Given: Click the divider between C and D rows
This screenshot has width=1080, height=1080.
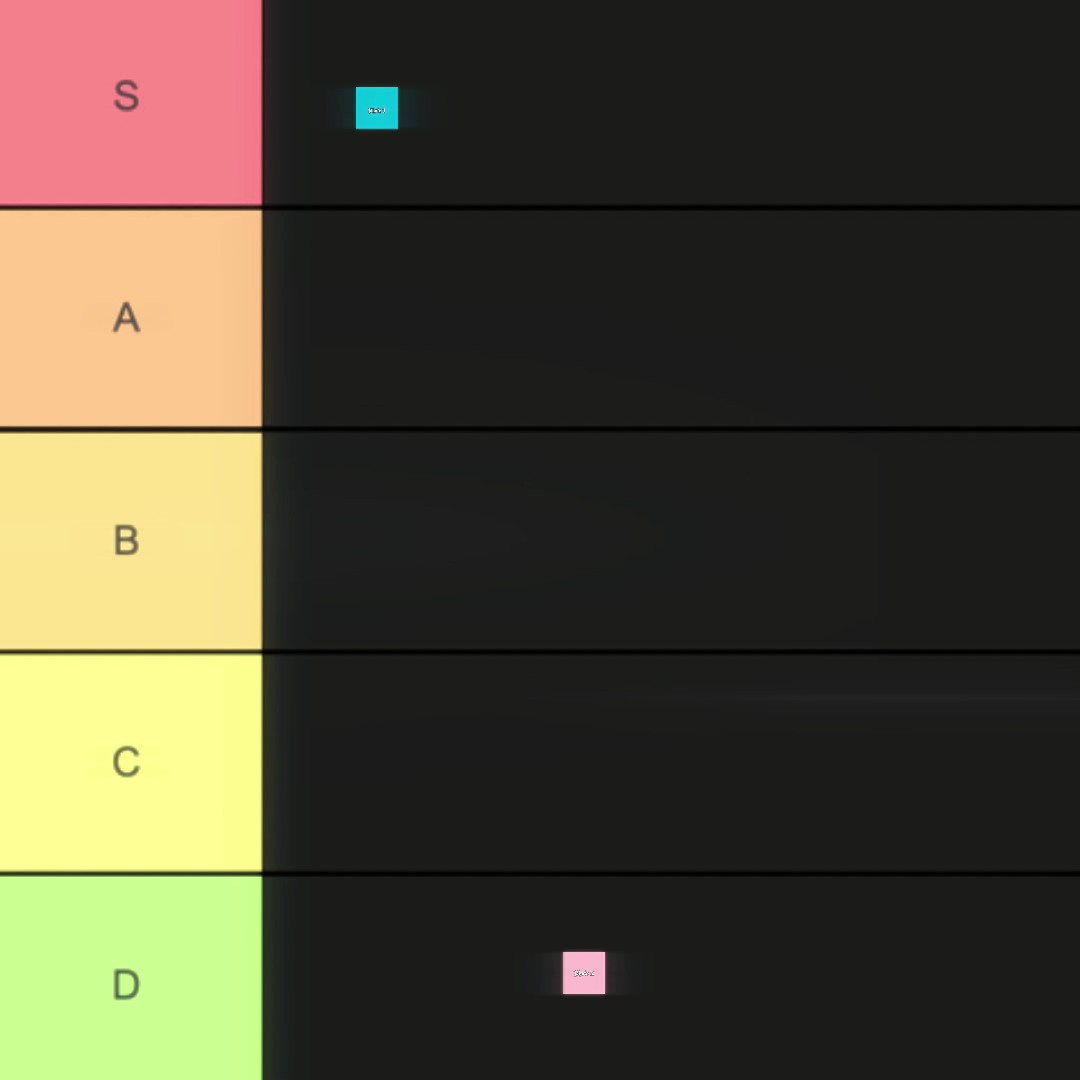Looking at the screenshot, I should (540, 873).
